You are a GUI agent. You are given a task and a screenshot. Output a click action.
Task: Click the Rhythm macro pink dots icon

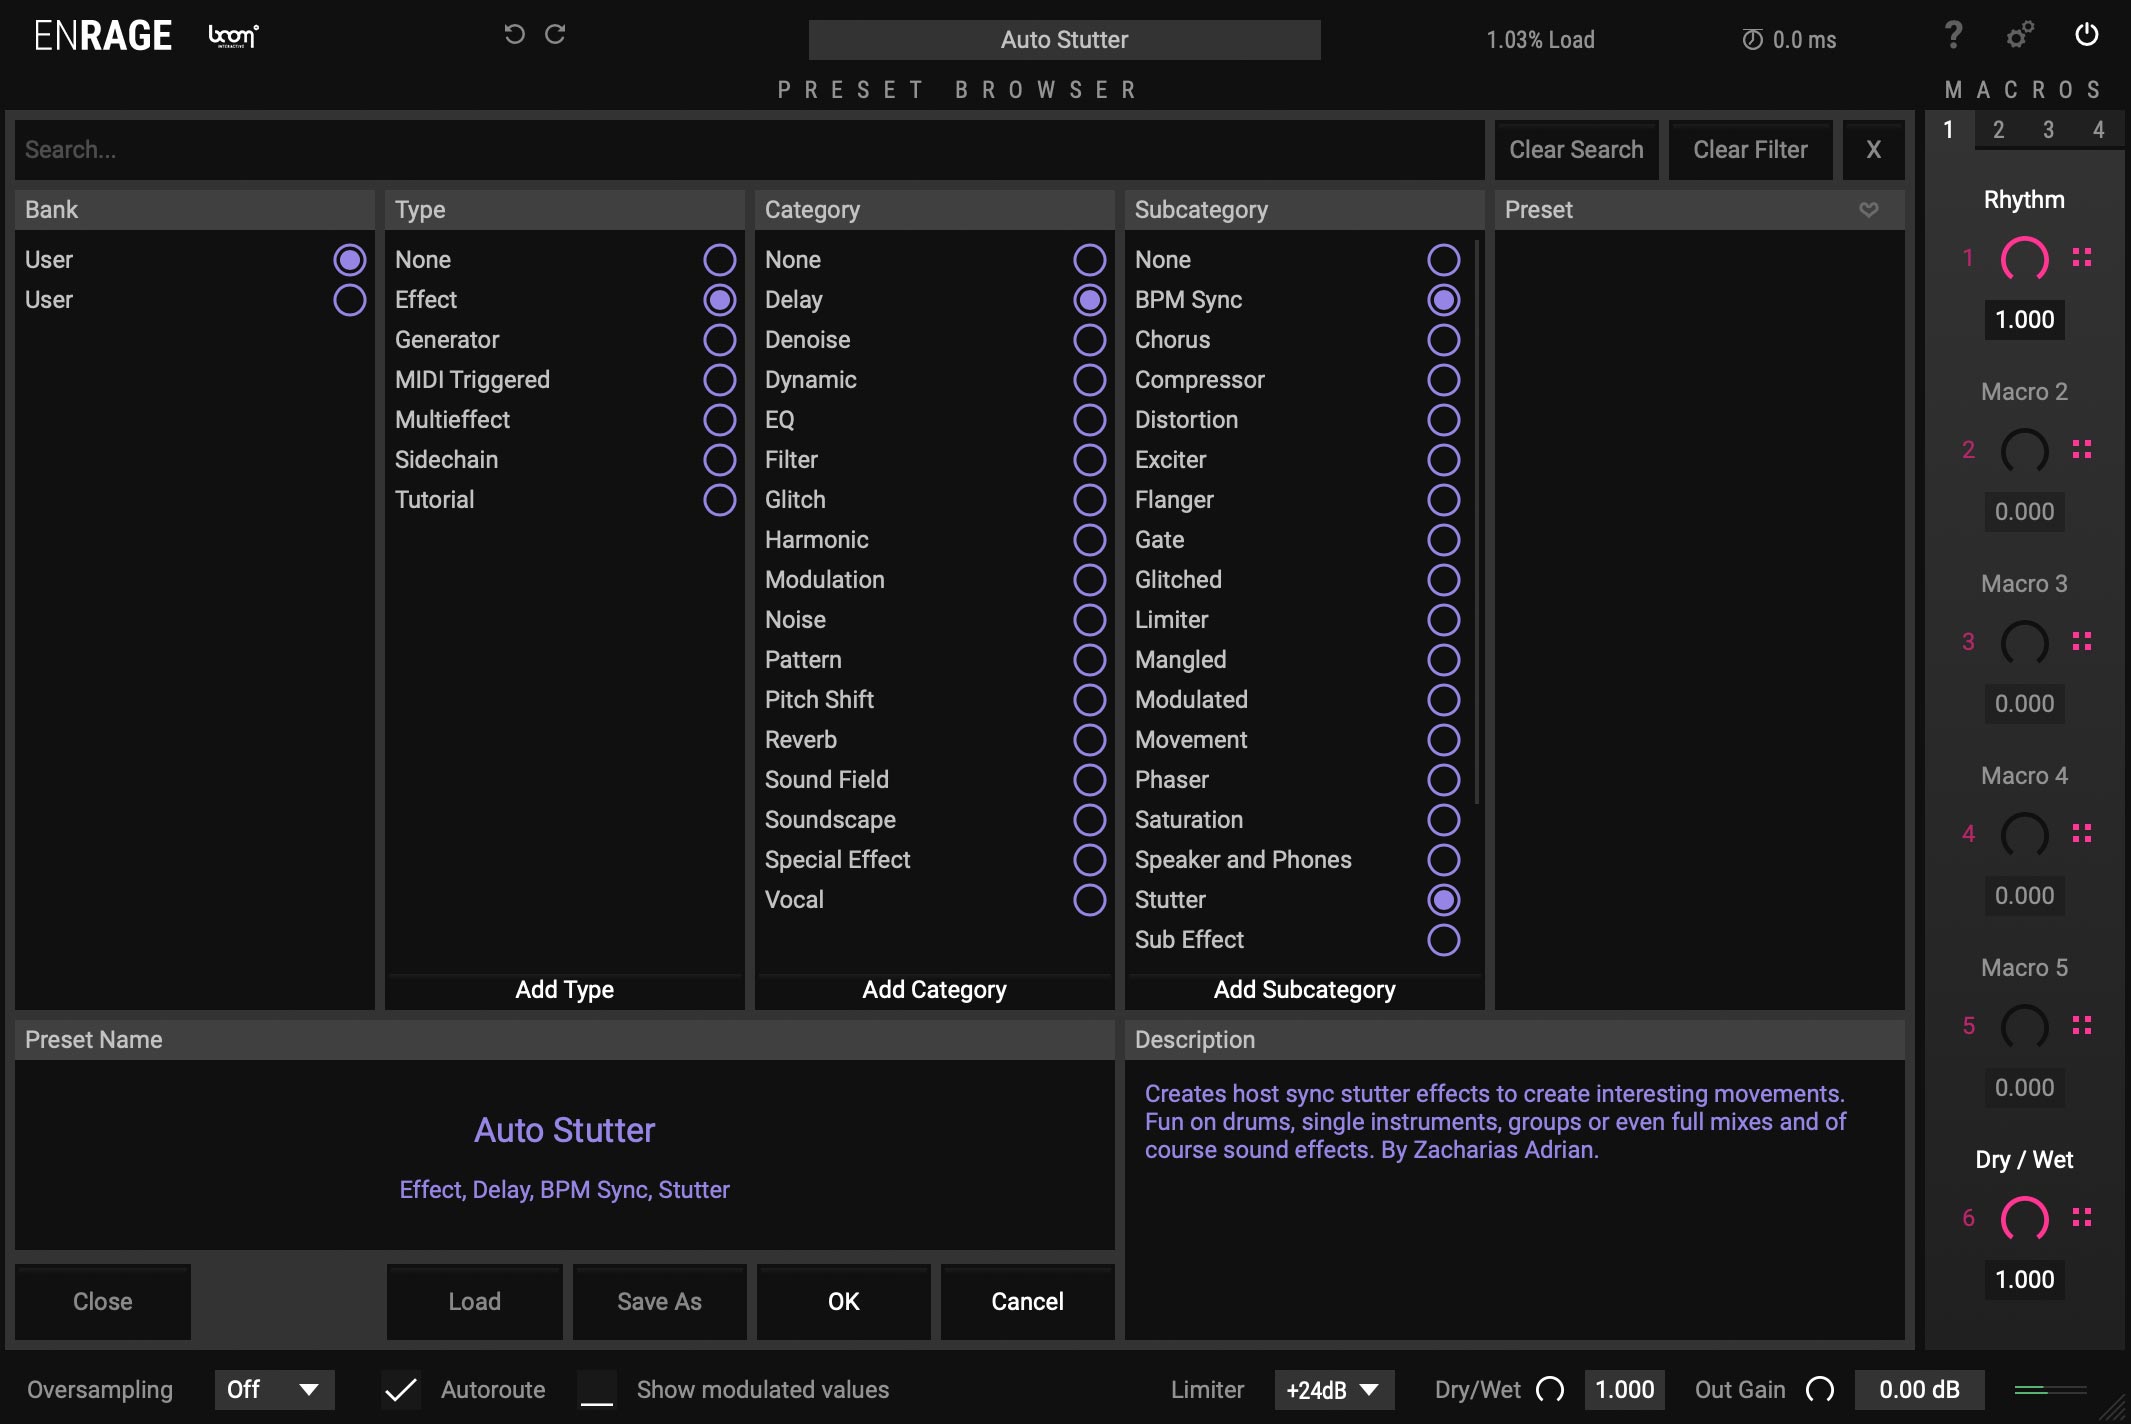(x=2082, y=258)
